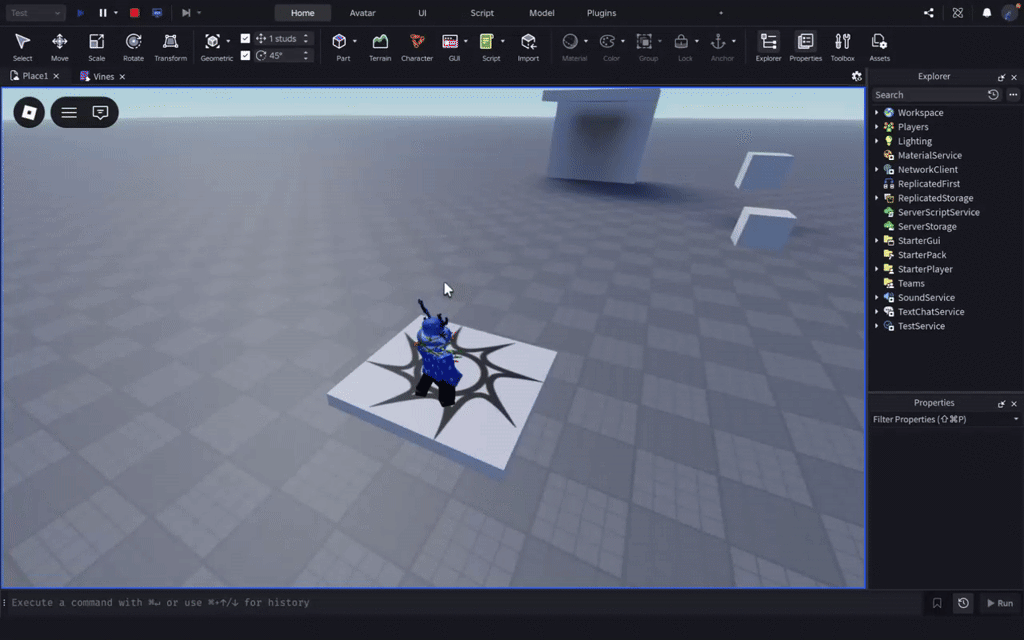Click the Color palette icon
Screen dimensions: 1024x640
coord(607,42)
